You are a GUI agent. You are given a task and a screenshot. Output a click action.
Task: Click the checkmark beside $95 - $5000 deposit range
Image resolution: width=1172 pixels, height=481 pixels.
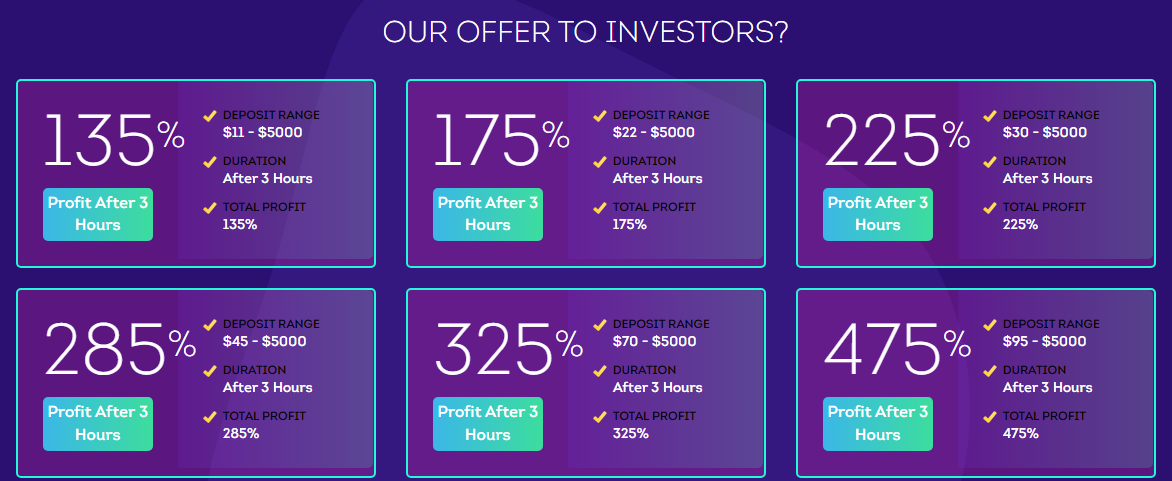click(x=990, y=325)
